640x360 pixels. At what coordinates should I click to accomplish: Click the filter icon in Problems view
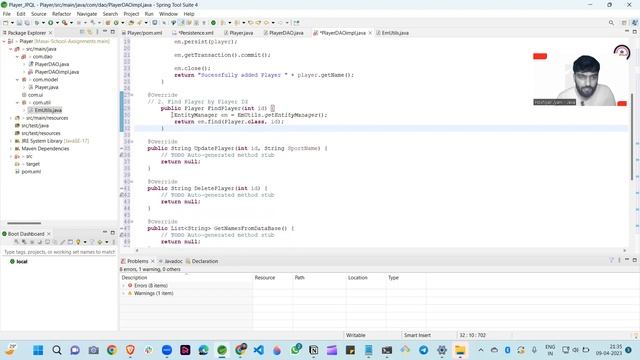(x=611, y=260)
